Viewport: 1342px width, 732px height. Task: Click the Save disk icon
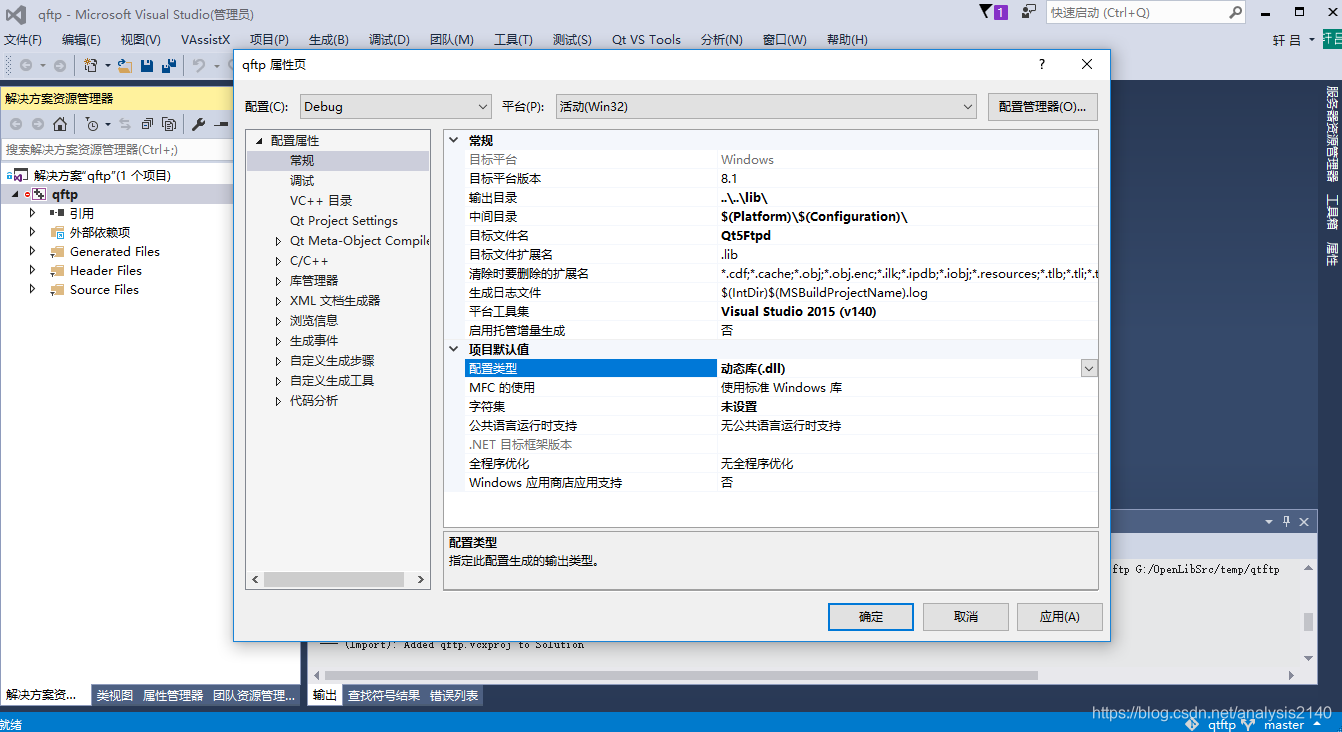coord(147,65)
